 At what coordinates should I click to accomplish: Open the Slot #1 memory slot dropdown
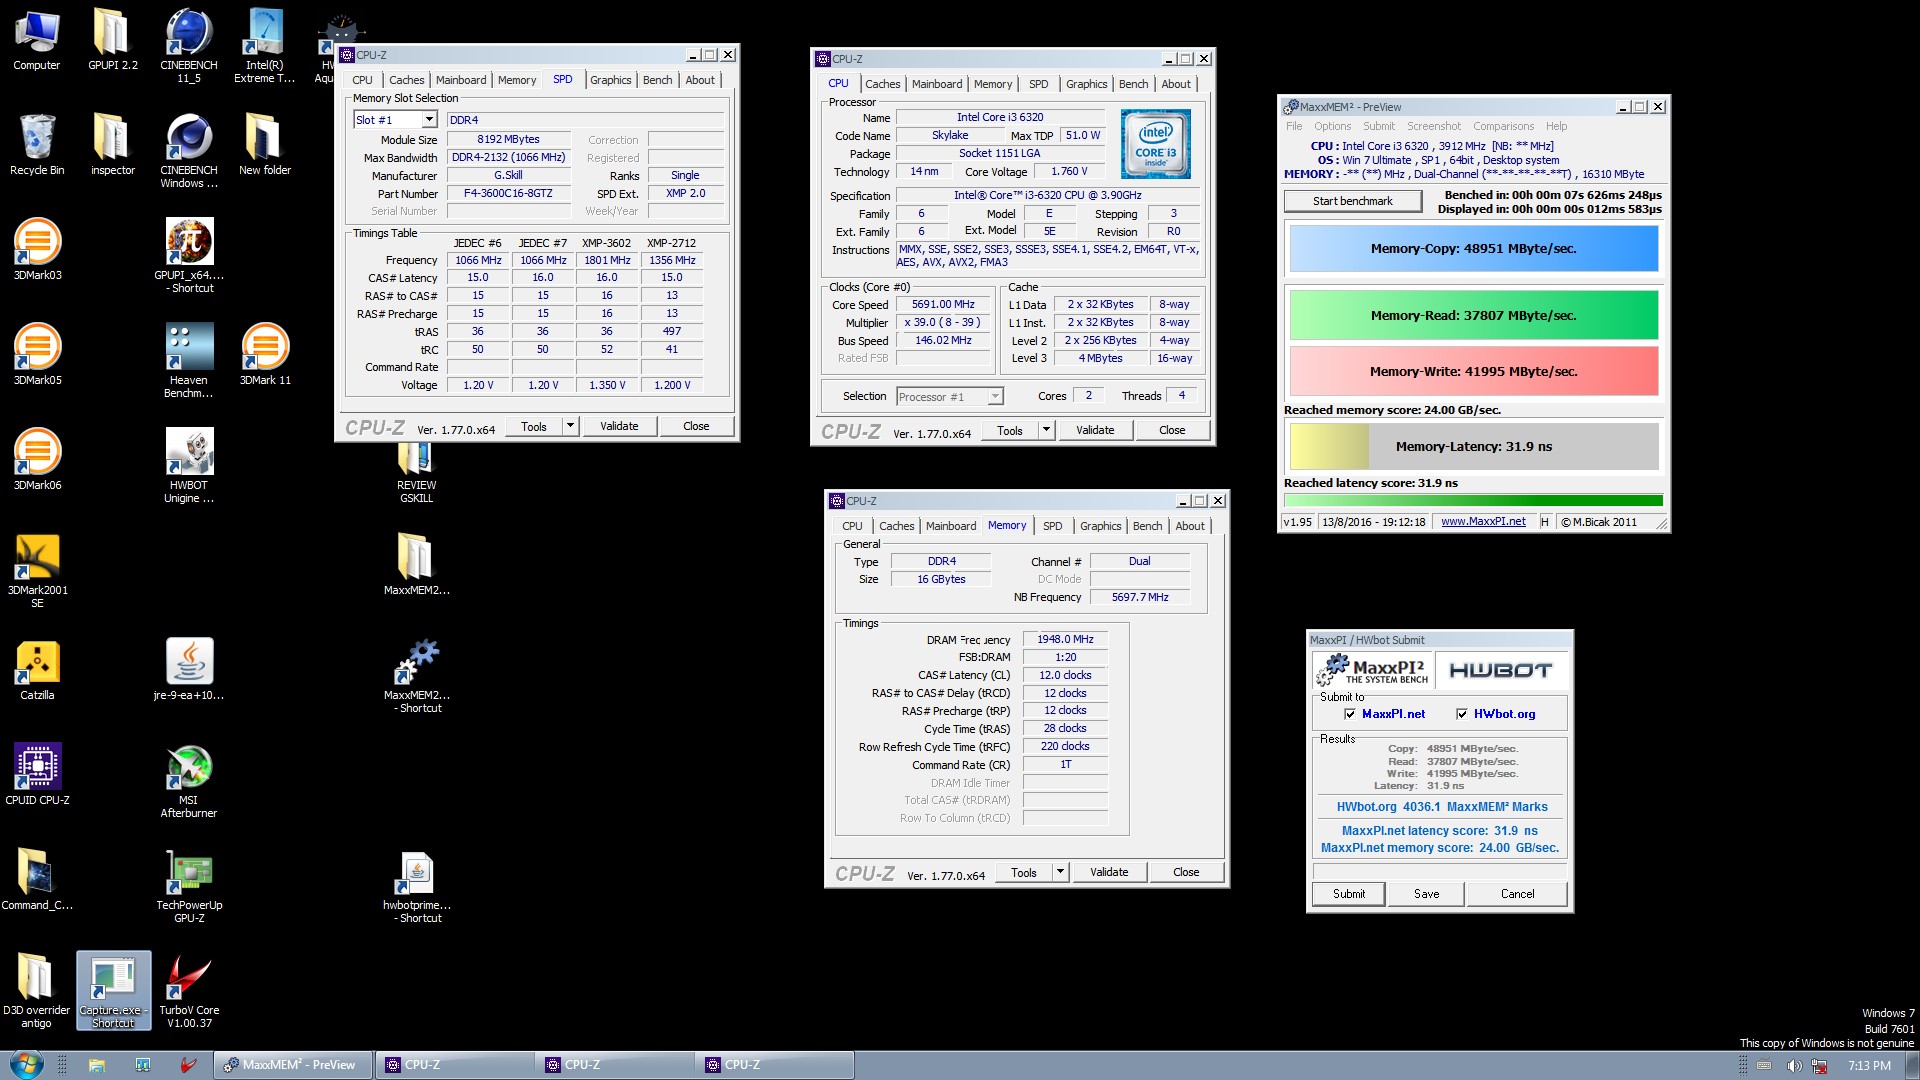click(x=395, y=120)
